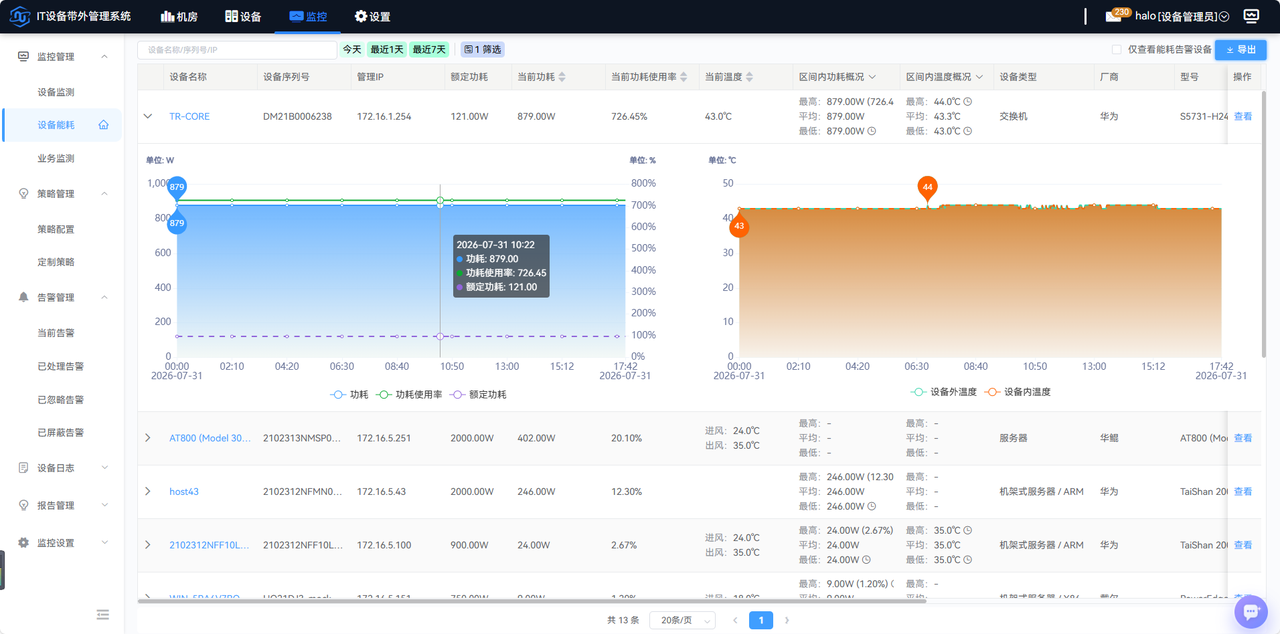Viewport: 1280px width, 634px height.
Task: Expand the AT800 row
Action: coord(148,438)
